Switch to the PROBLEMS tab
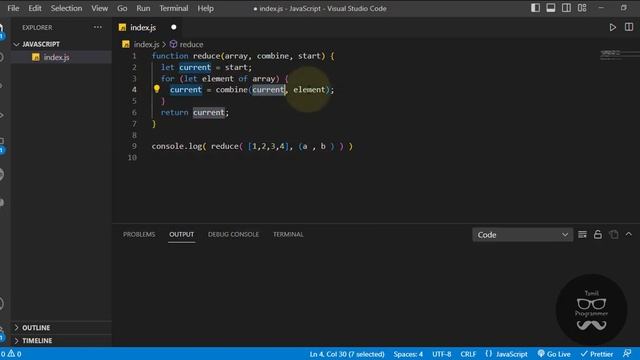The image size is (640, 360). [x=139, y=234]
